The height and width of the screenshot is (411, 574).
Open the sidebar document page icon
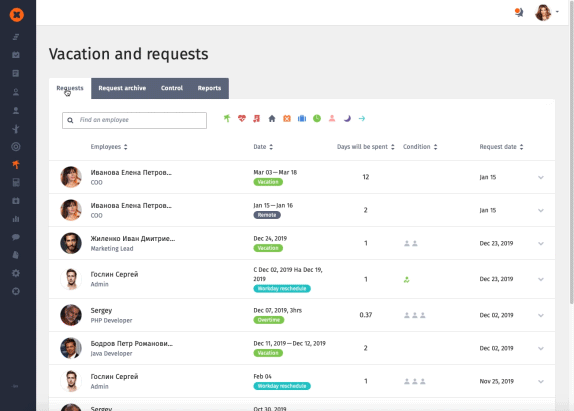point(16,73)
